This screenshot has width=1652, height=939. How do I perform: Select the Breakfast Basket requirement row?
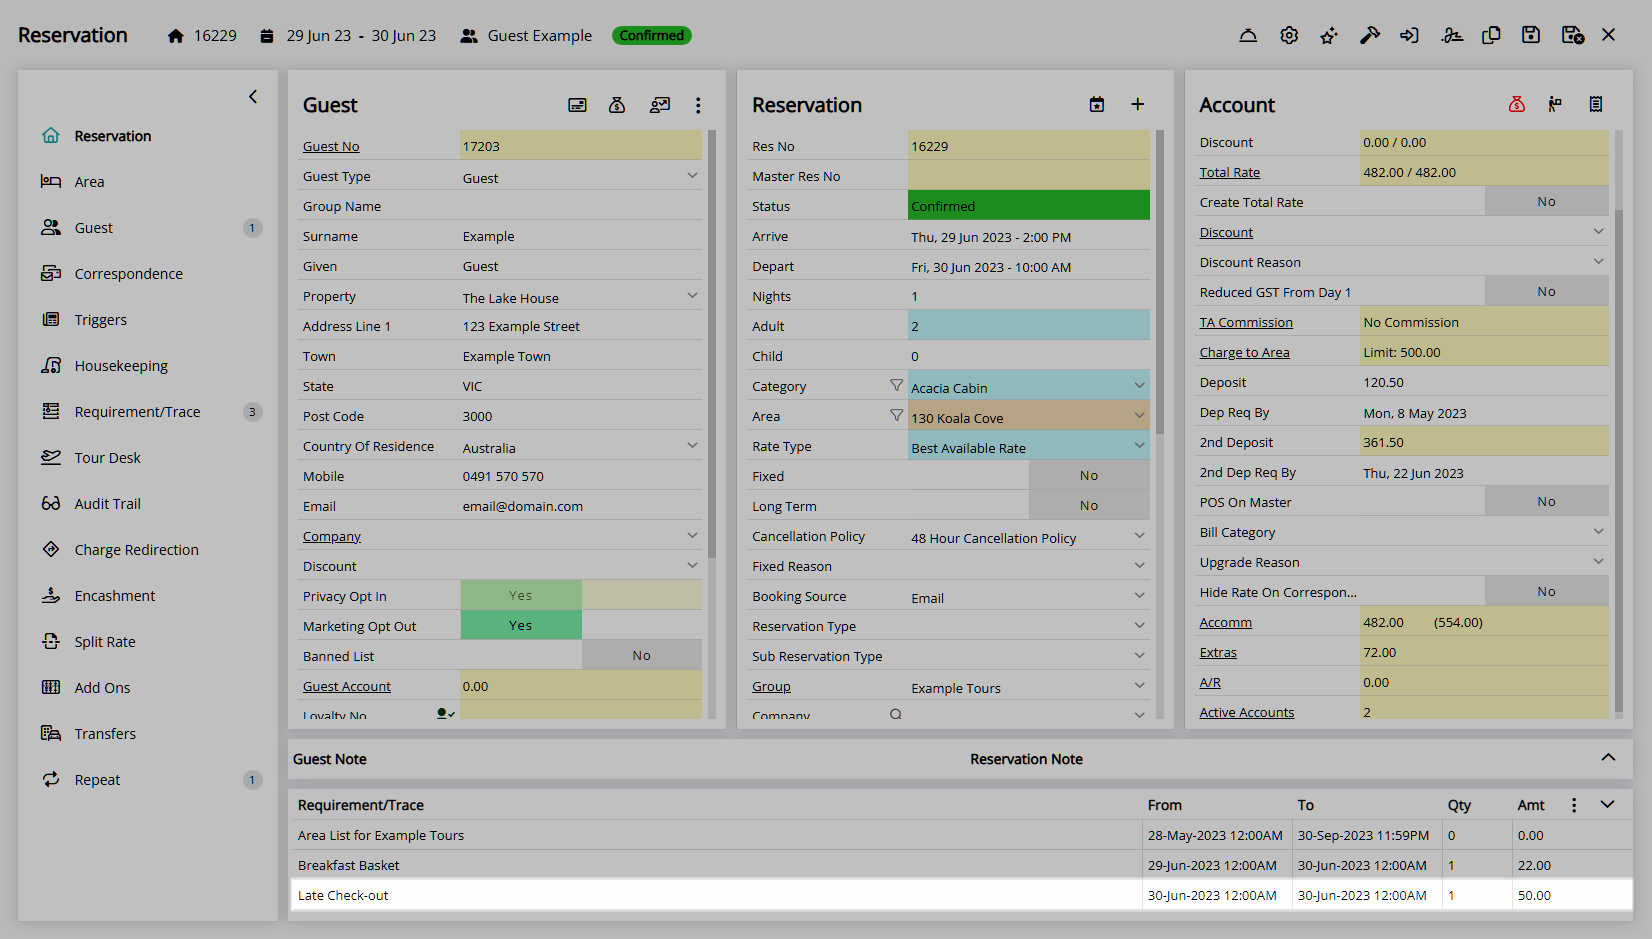click(x=961, y=865)
